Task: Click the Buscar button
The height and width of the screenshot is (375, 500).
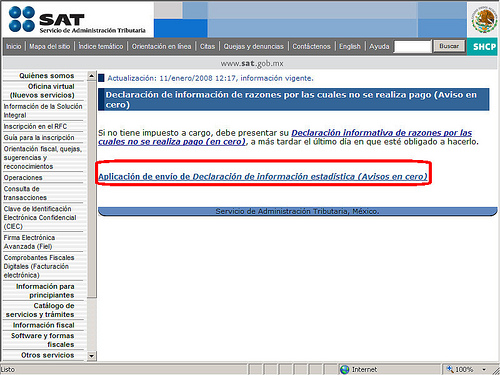Action: pyautogui.click(x=449, y=46)
